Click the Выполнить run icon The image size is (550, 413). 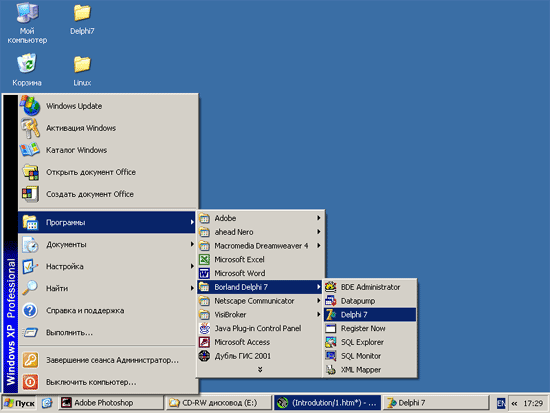pos(31,332)
